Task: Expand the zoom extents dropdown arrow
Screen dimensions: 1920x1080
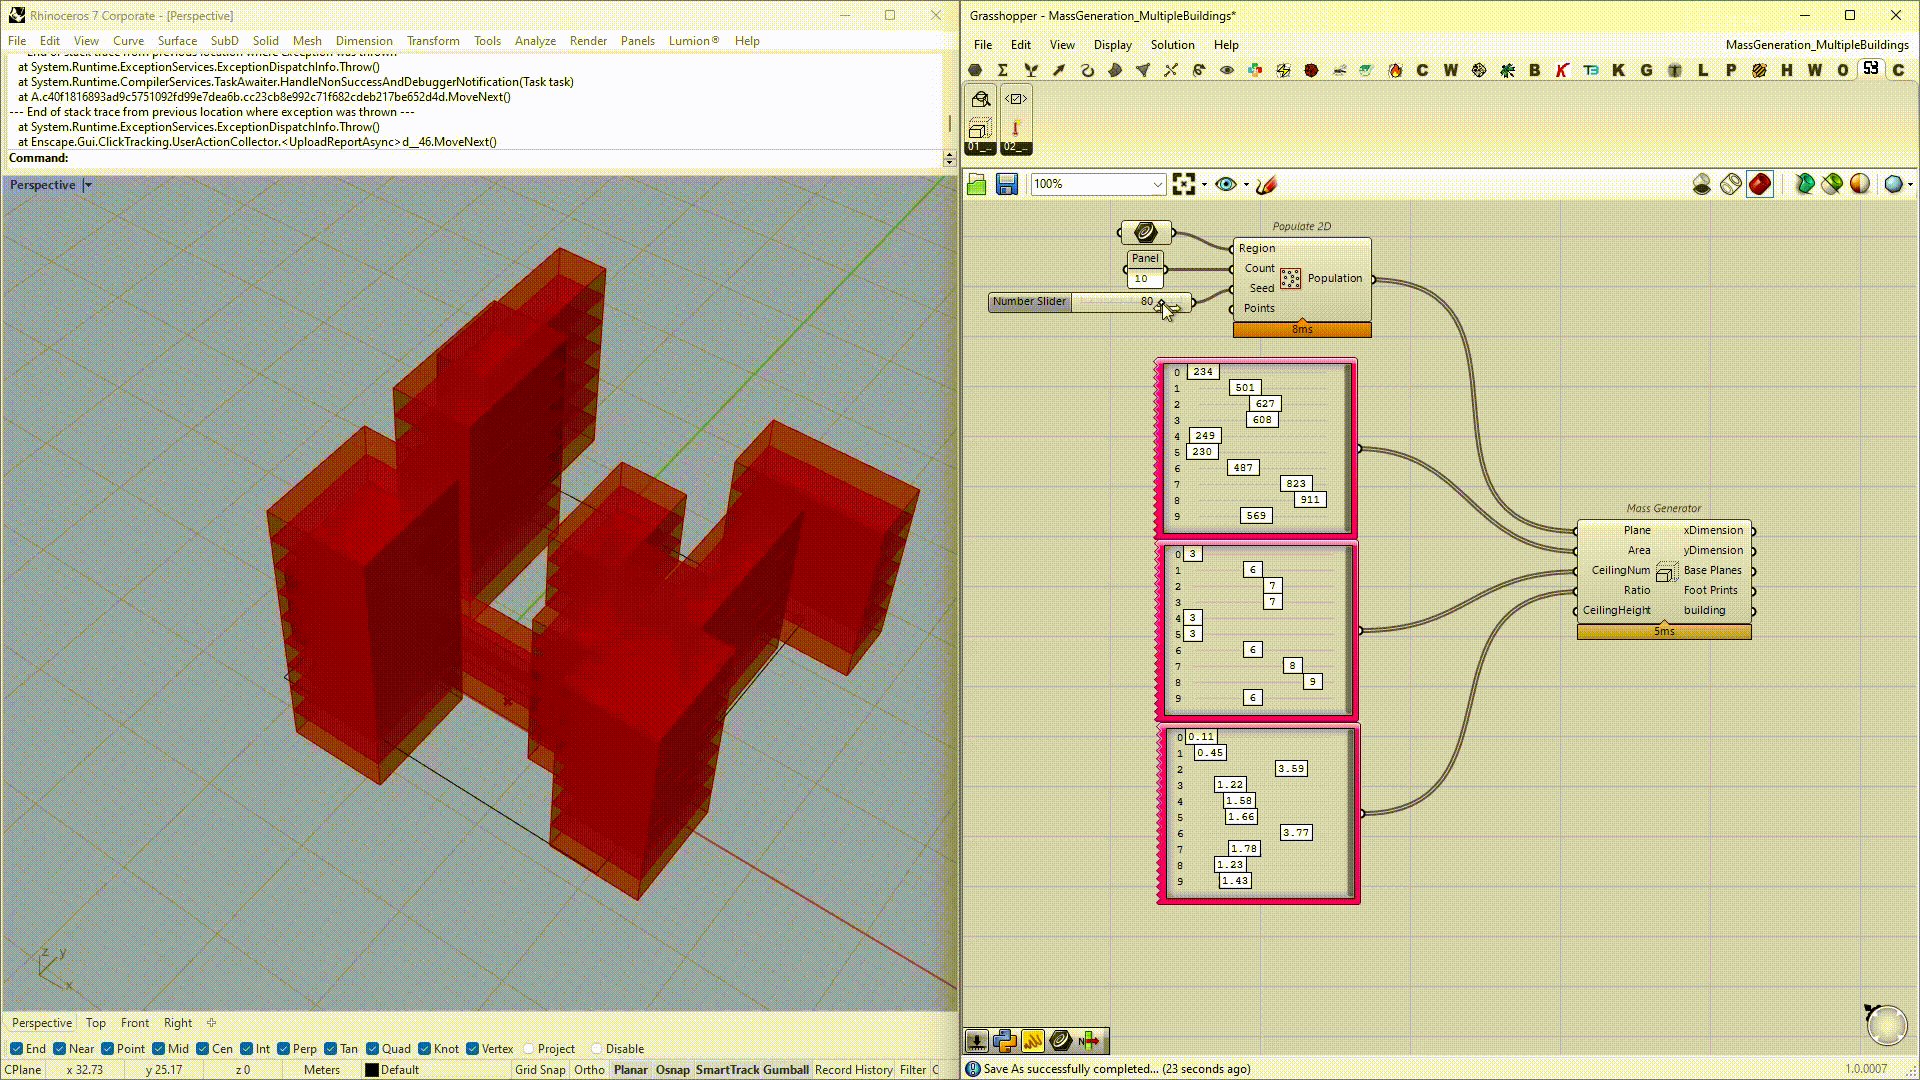Action: tap(1204, 184)
